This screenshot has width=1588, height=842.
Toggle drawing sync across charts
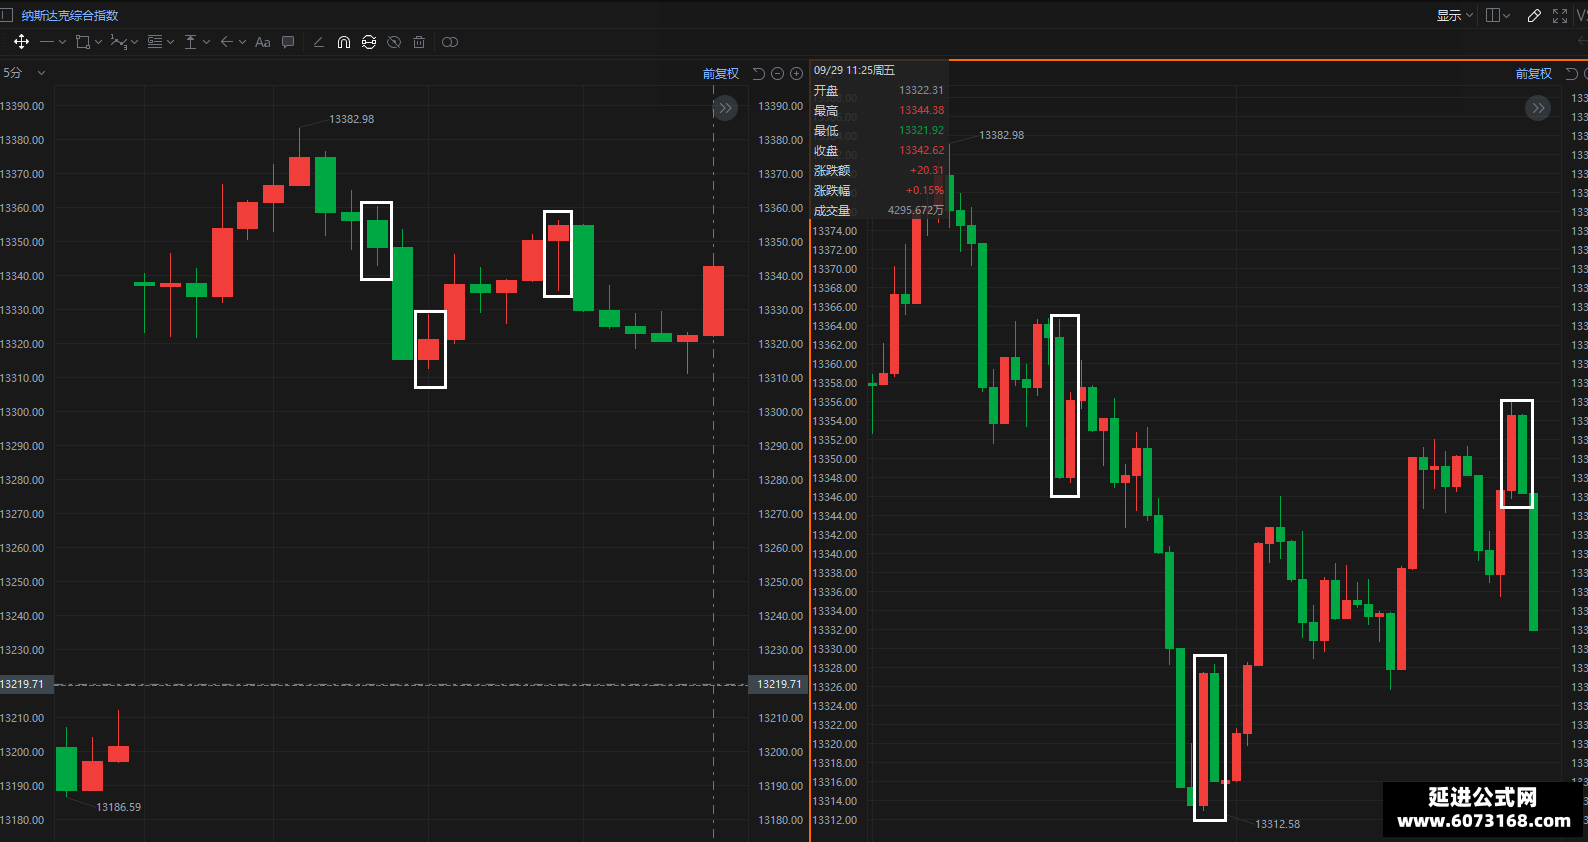coord(369,42)
